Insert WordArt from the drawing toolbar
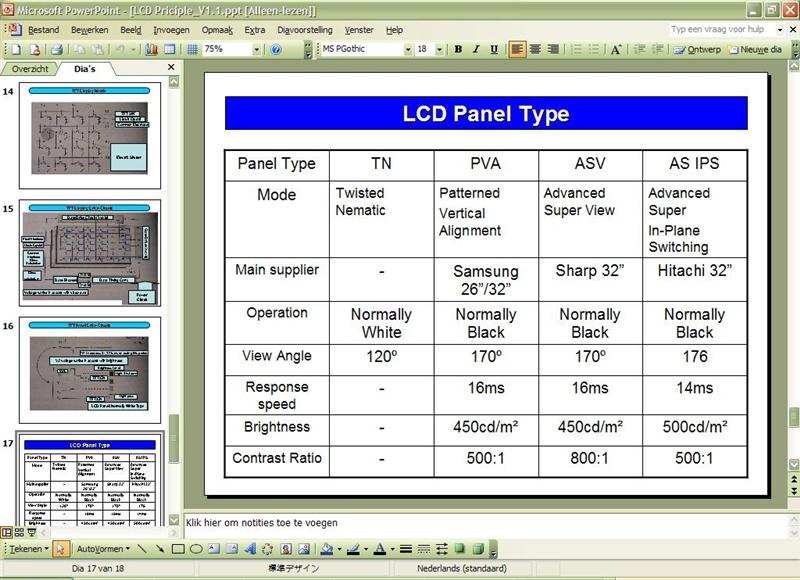 point(250,549)
